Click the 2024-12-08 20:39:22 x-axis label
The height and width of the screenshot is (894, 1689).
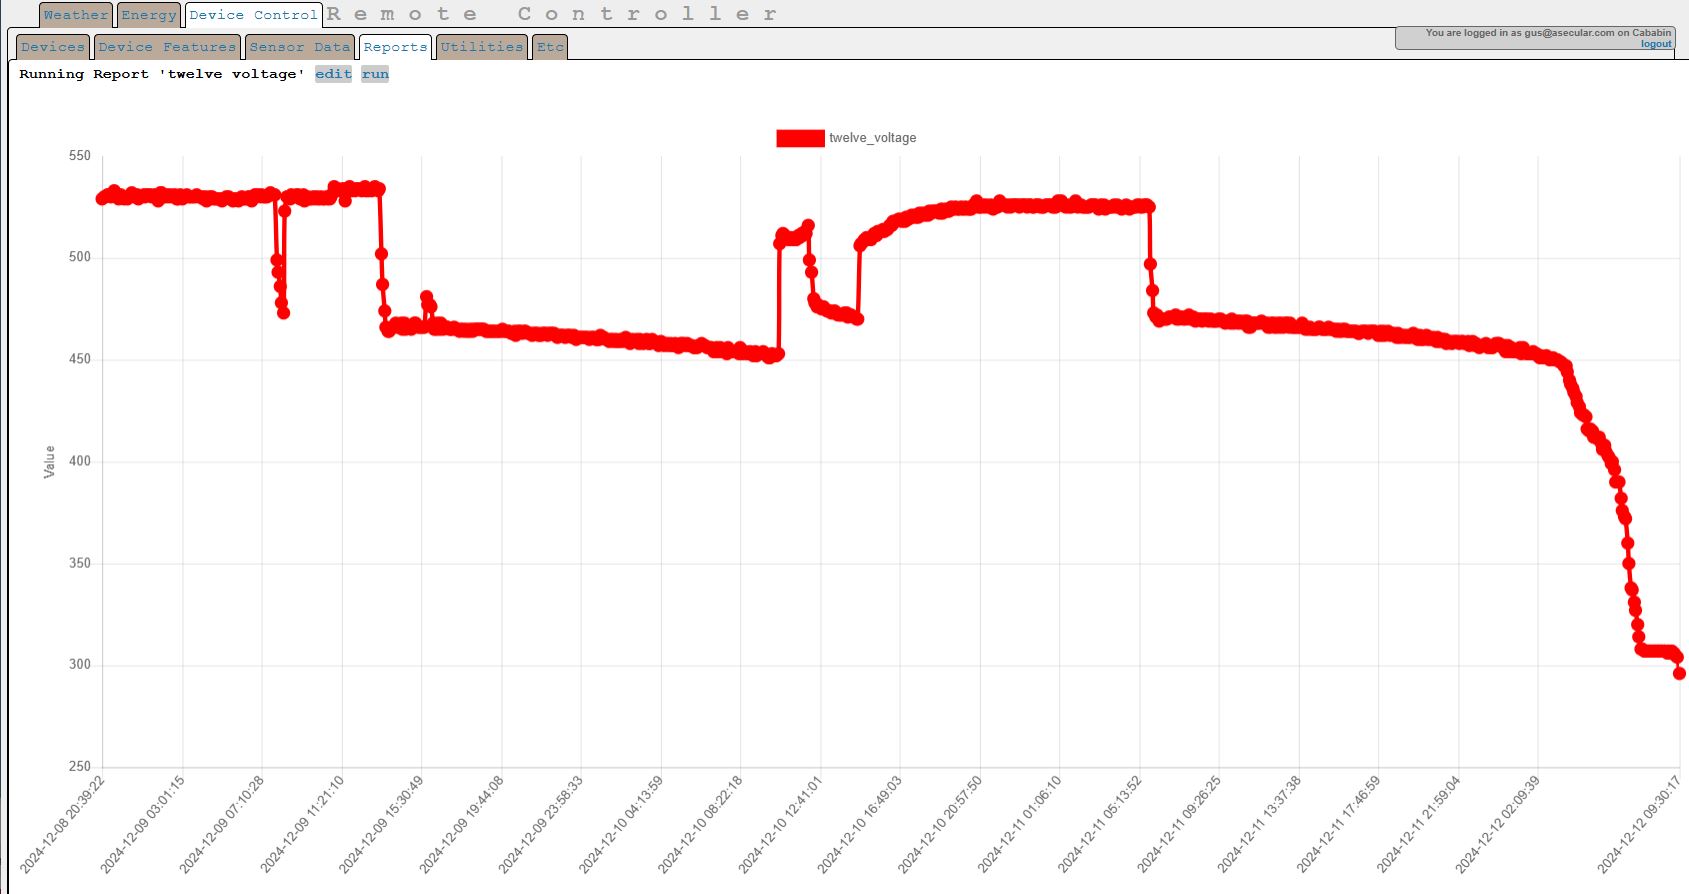pos(63,823)
